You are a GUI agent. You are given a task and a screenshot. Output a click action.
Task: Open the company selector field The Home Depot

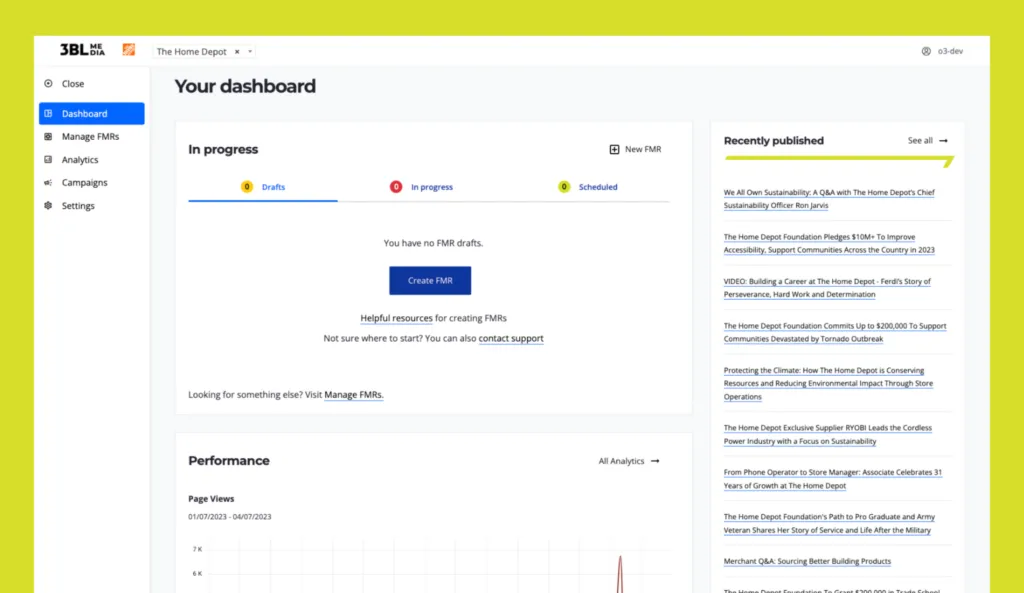pos(204,52)
